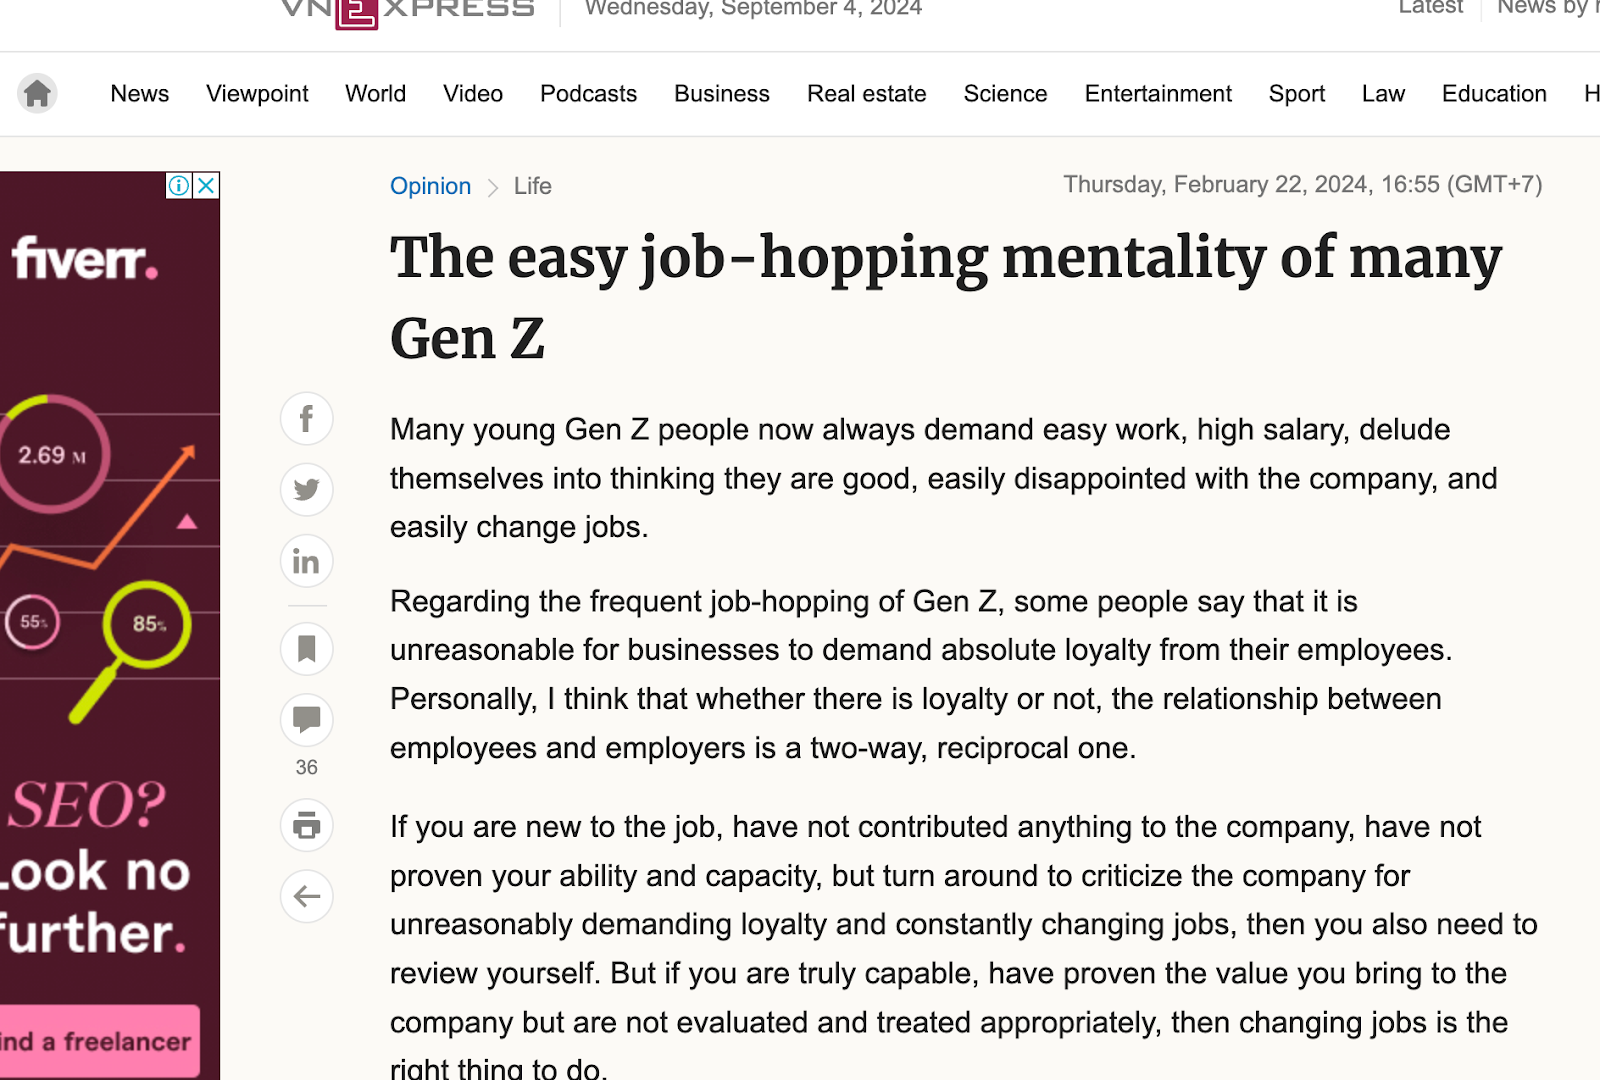Click the Find a freelancer ad button

click(x=98, y=1041)
